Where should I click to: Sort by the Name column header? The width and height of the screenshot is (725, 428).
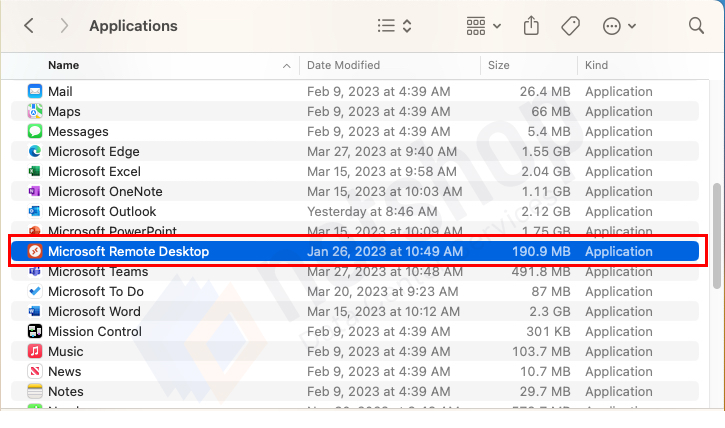(x=63, y=65)
